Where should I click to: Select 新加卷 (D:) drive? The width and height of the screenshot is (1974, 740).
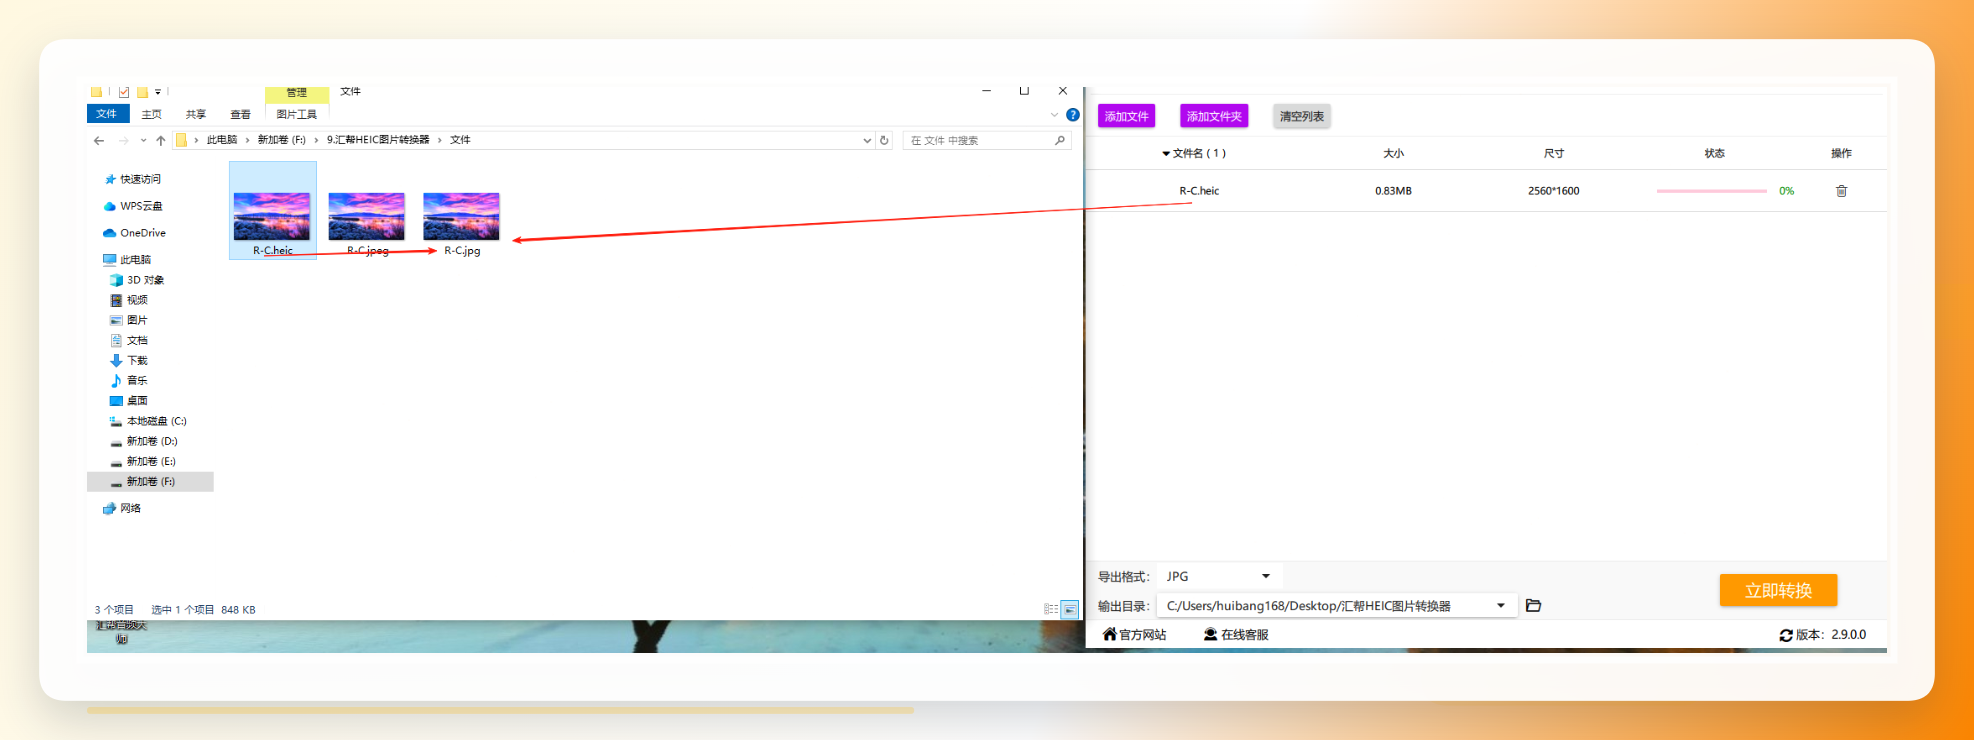144,441
